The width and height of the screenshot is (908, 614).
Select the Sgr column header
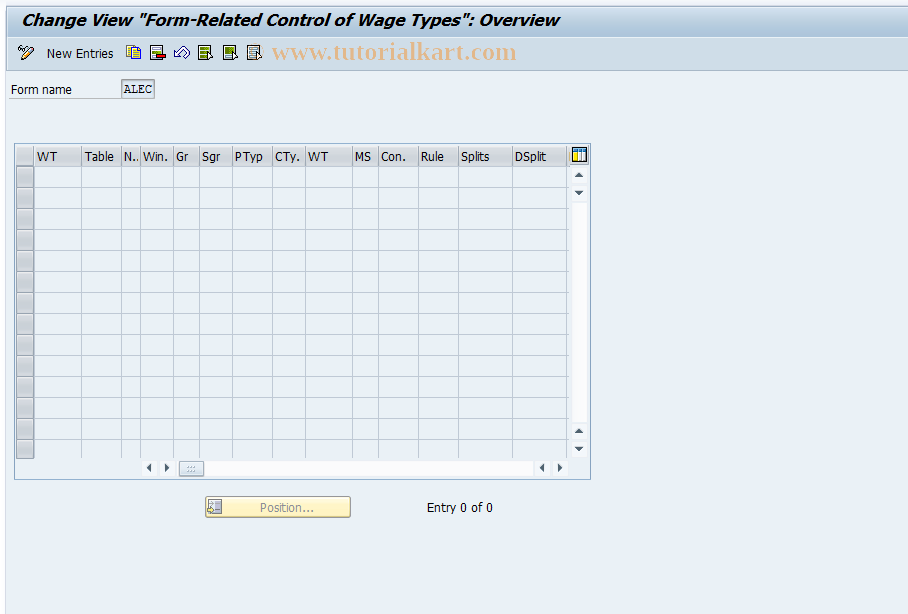coord(216,156)
